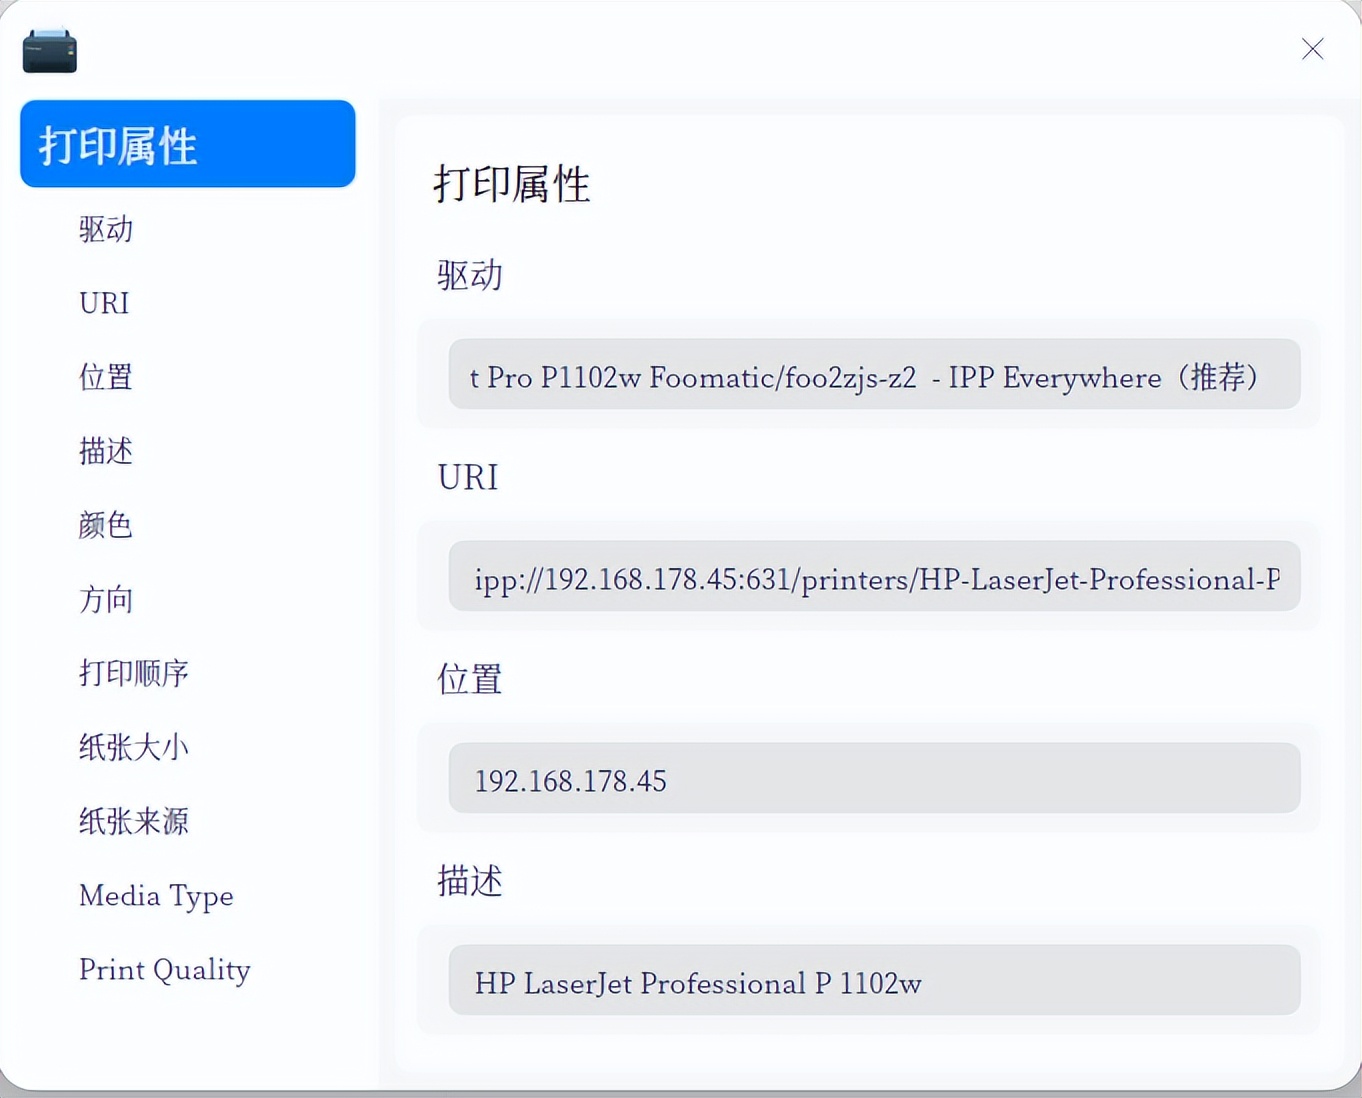
Task: Close the printer properties window
Action: 1313,48
